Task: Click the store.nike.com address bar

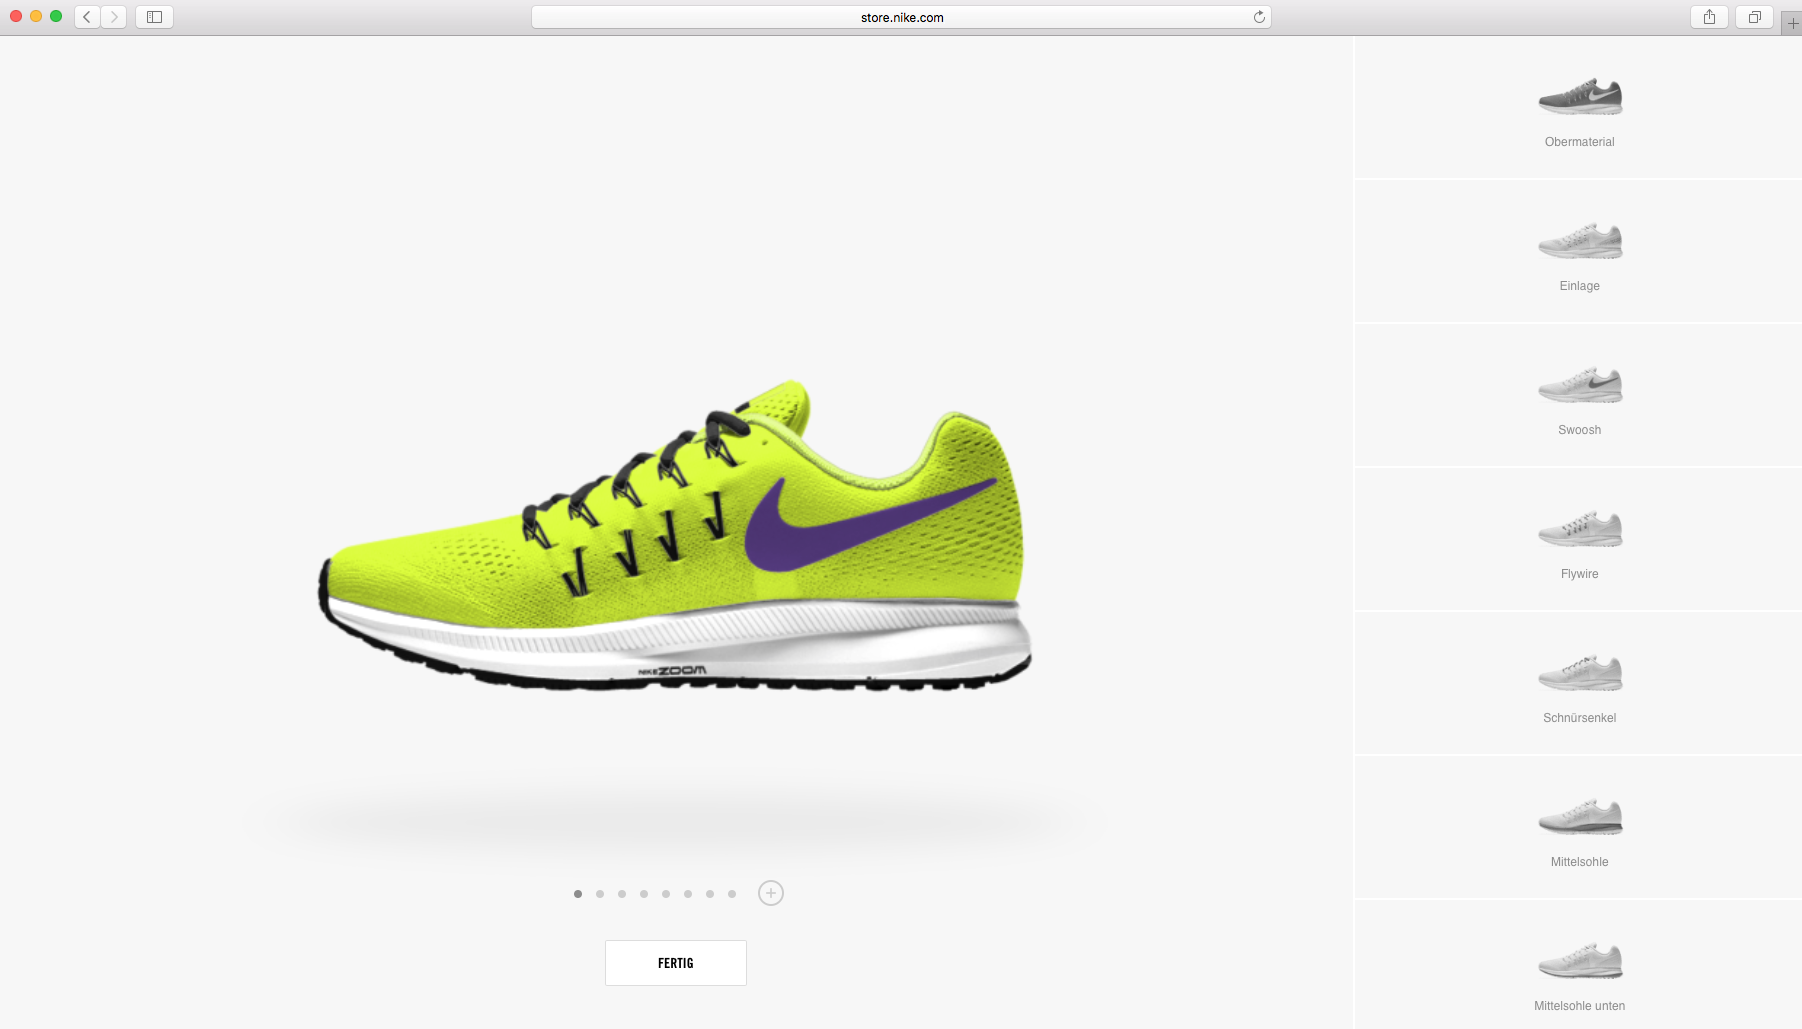Action: click(x=901, y=17)
